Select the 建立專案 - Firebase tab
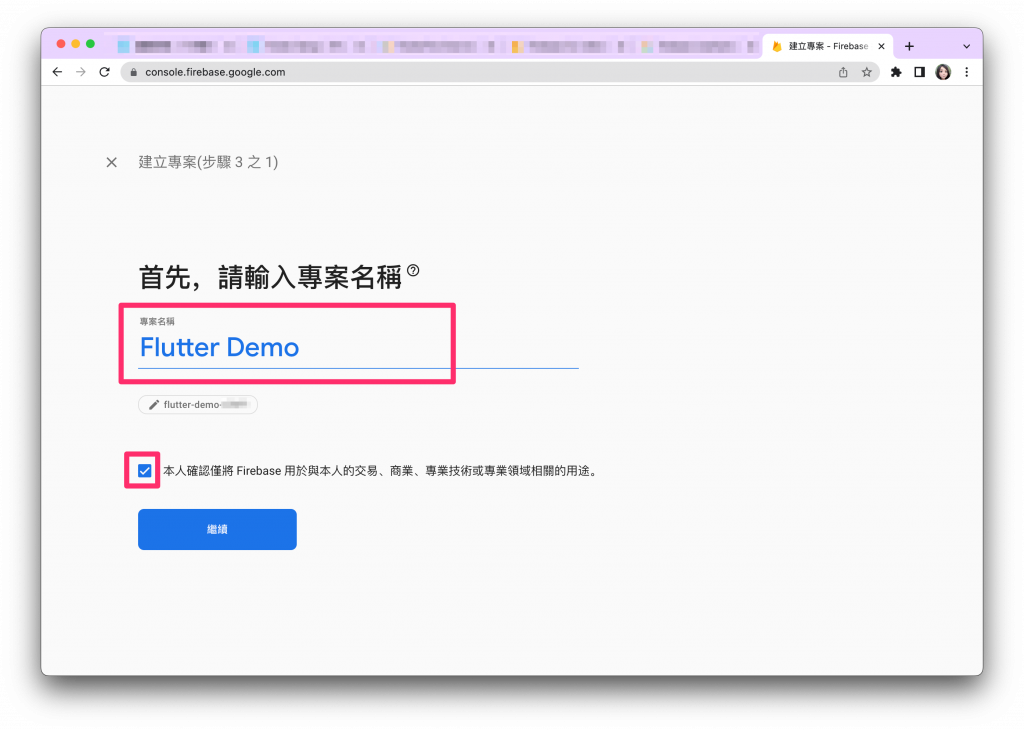Viewport: 1024px width, 730px height. pos(827,46)
